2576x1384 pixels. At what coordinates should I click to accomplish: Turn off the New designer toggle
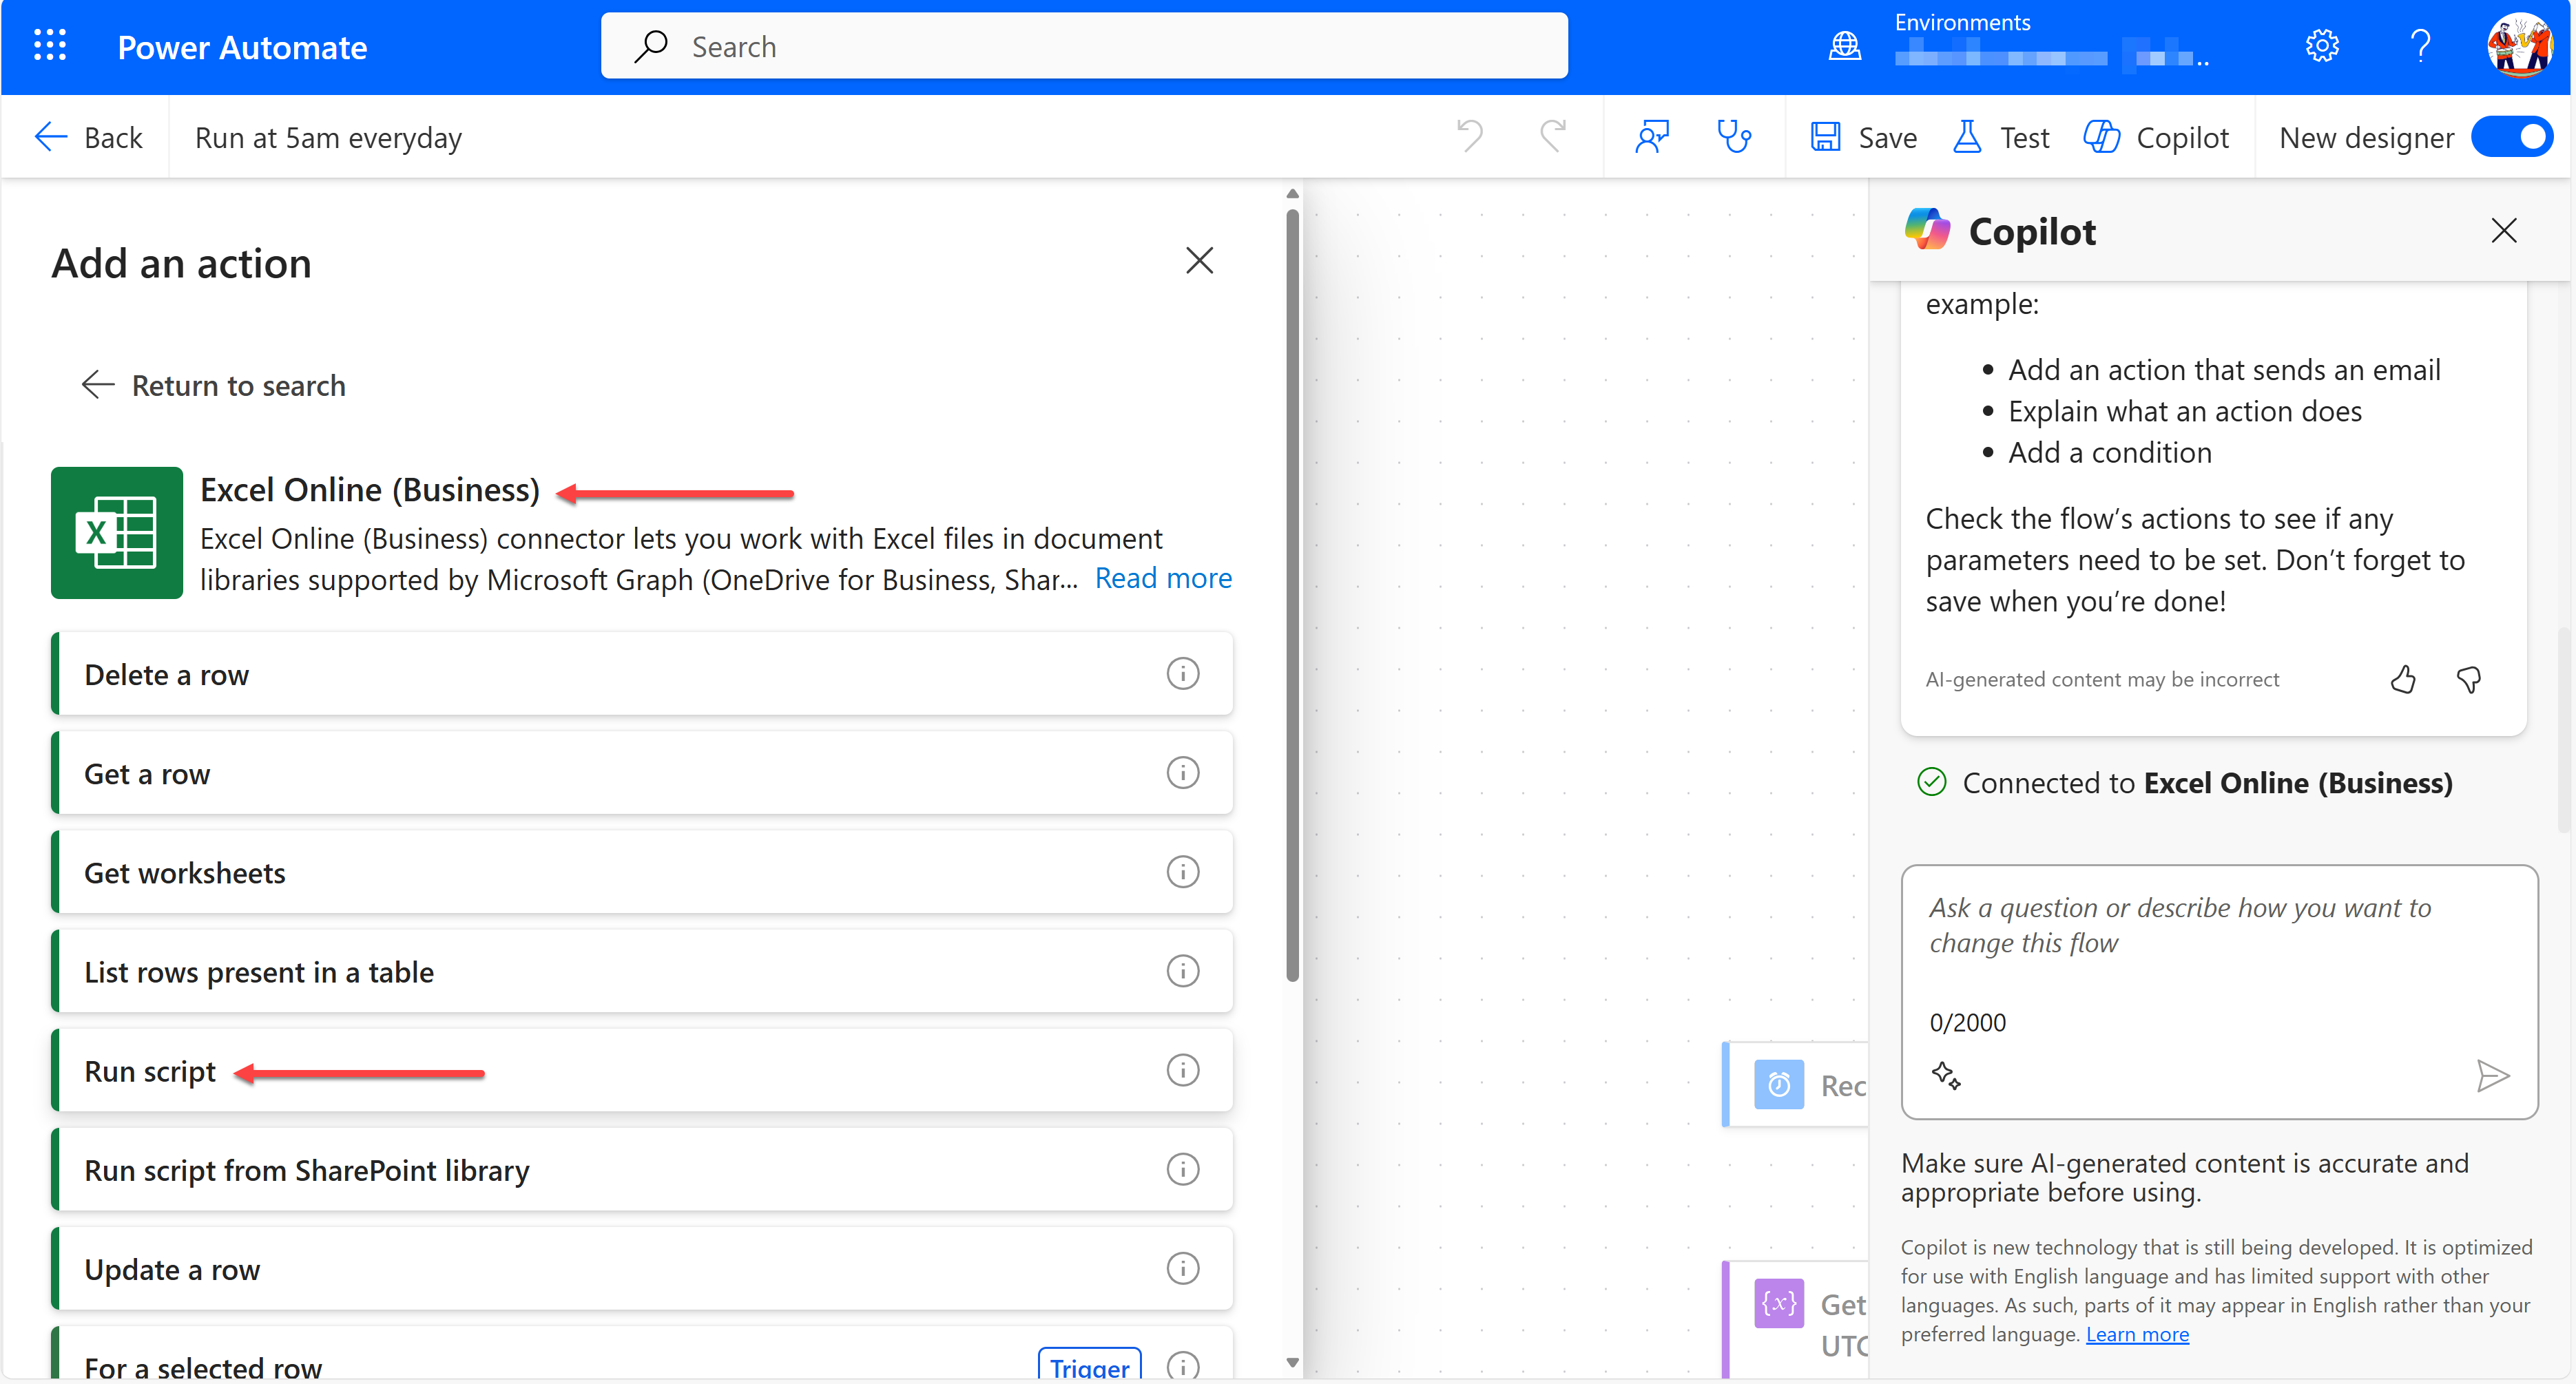tap(2511, 137)
